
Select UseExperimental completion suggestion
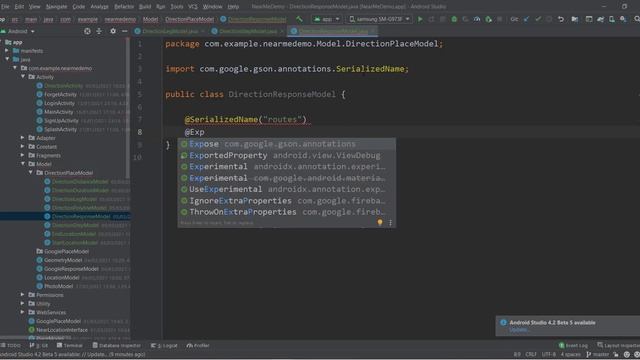pos(286,189)
